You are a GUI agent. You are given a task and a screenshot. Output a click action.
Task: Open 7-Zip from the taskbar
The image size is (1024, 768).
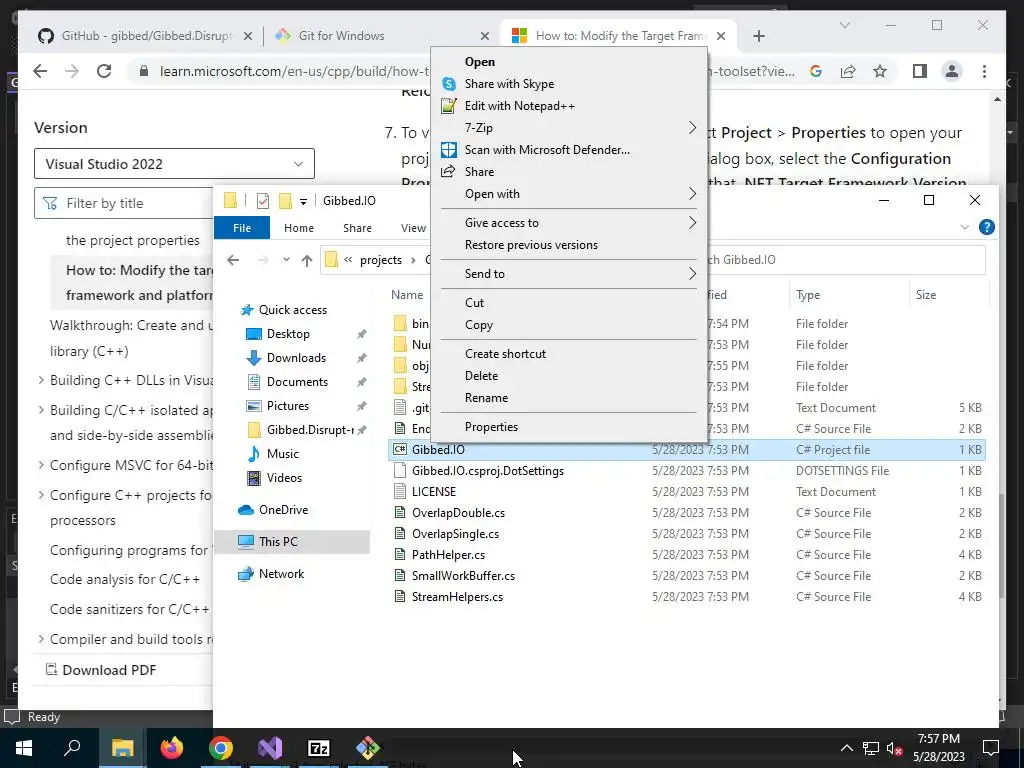point(319,748)
